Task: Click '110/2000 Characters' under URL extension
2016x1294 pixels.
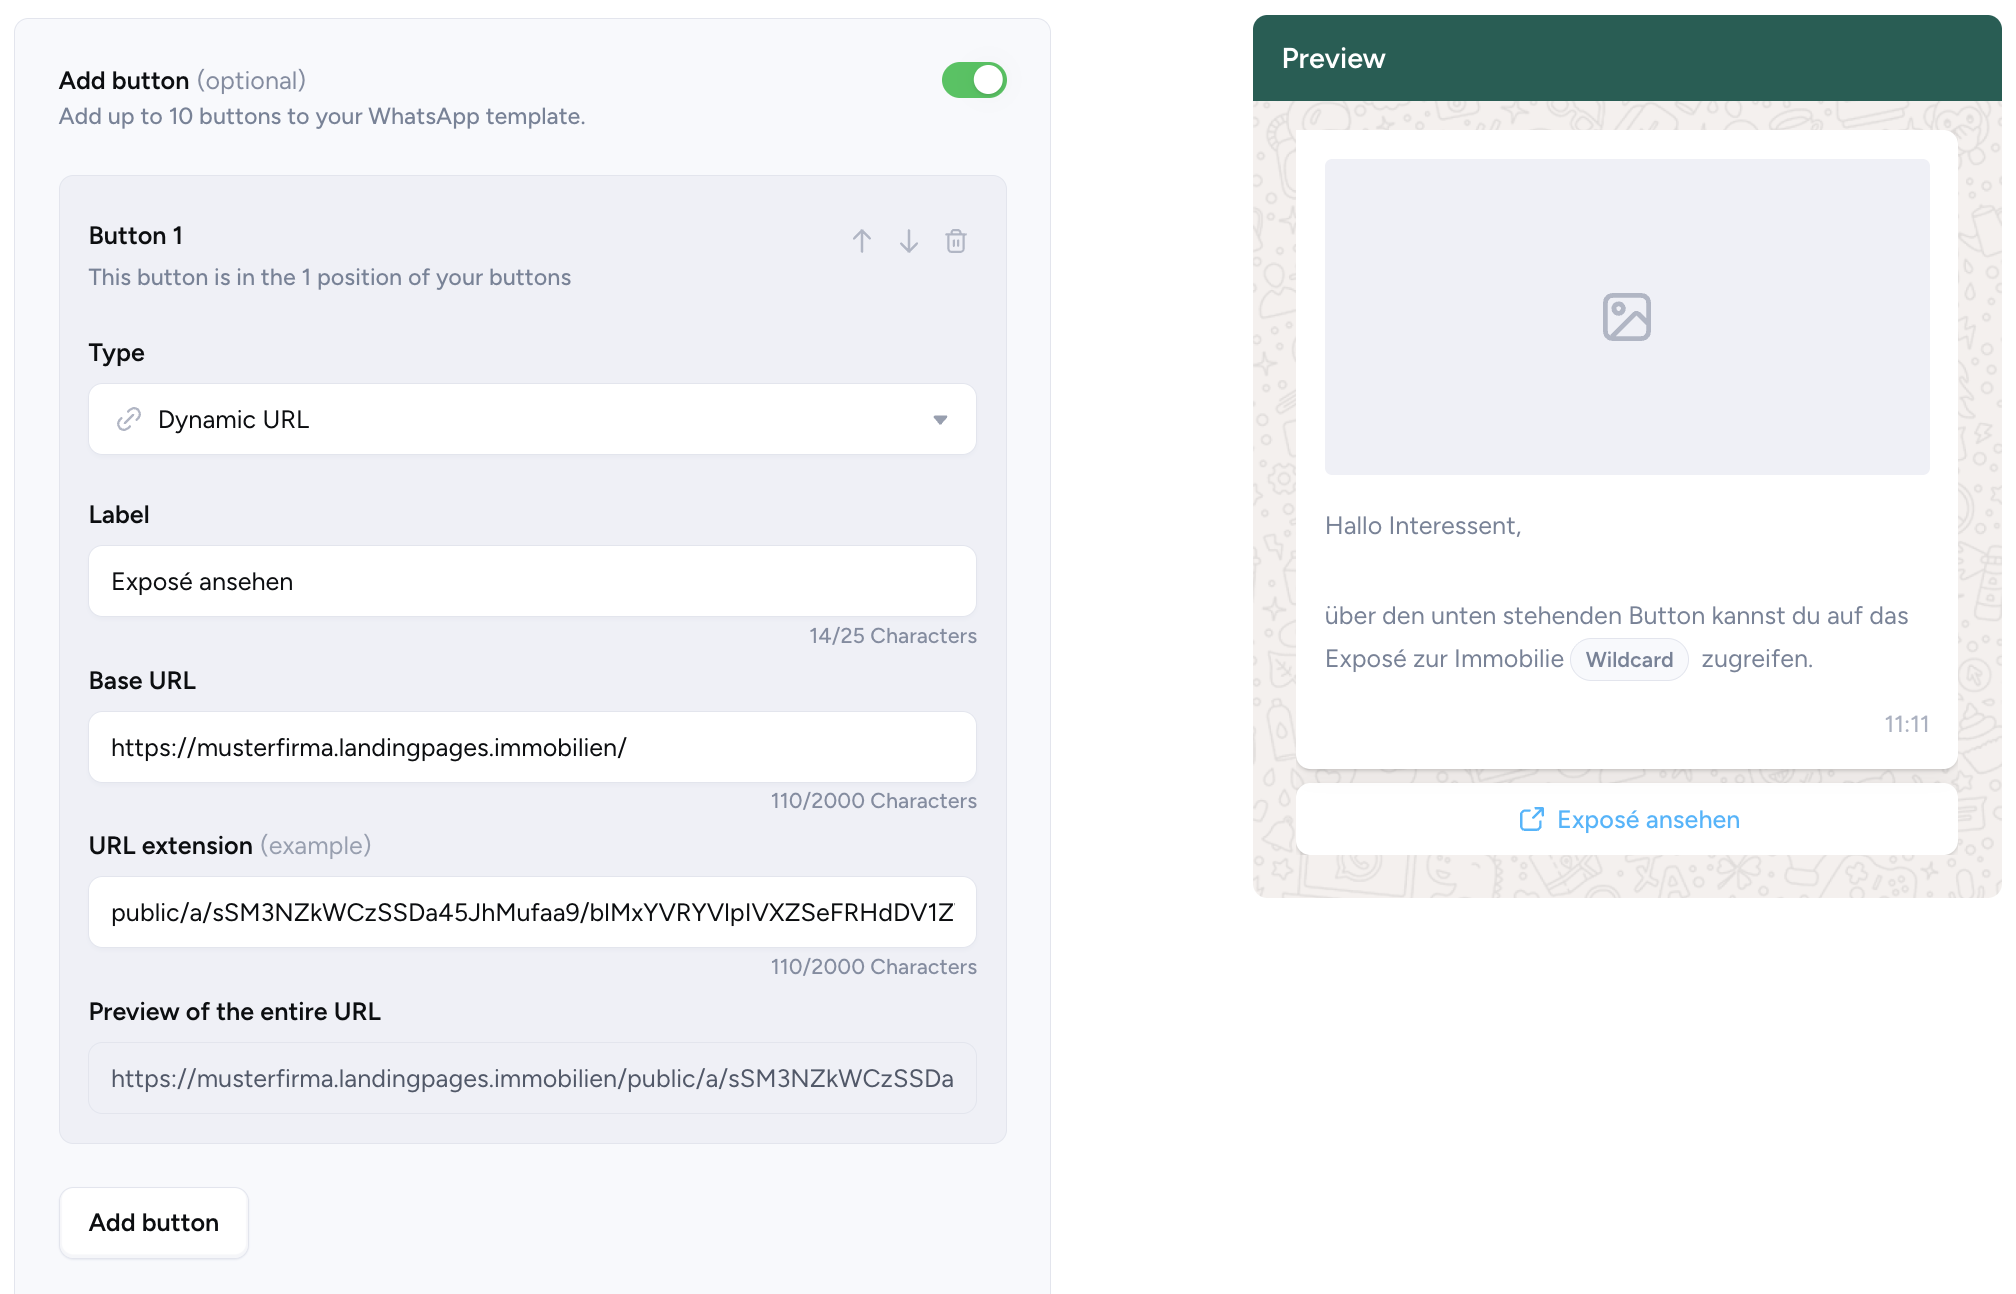Action: 874,967
